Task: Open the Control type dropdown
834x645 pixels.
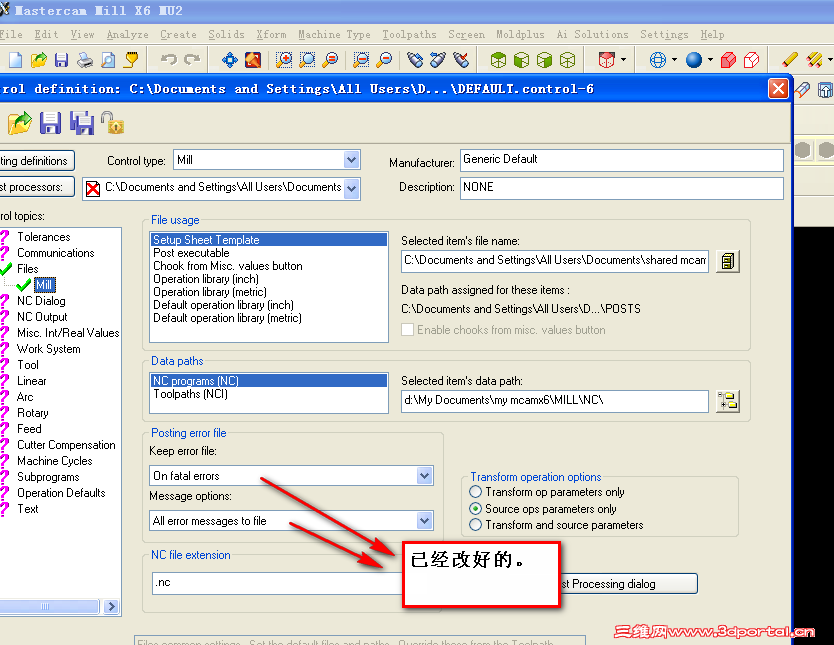Action: click(352, 160)
